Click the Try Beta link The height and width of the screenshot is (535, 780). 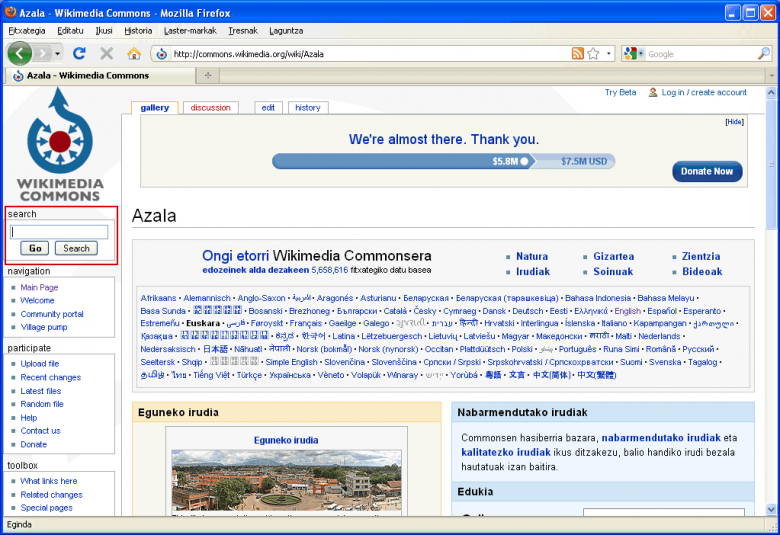[620, 92]
